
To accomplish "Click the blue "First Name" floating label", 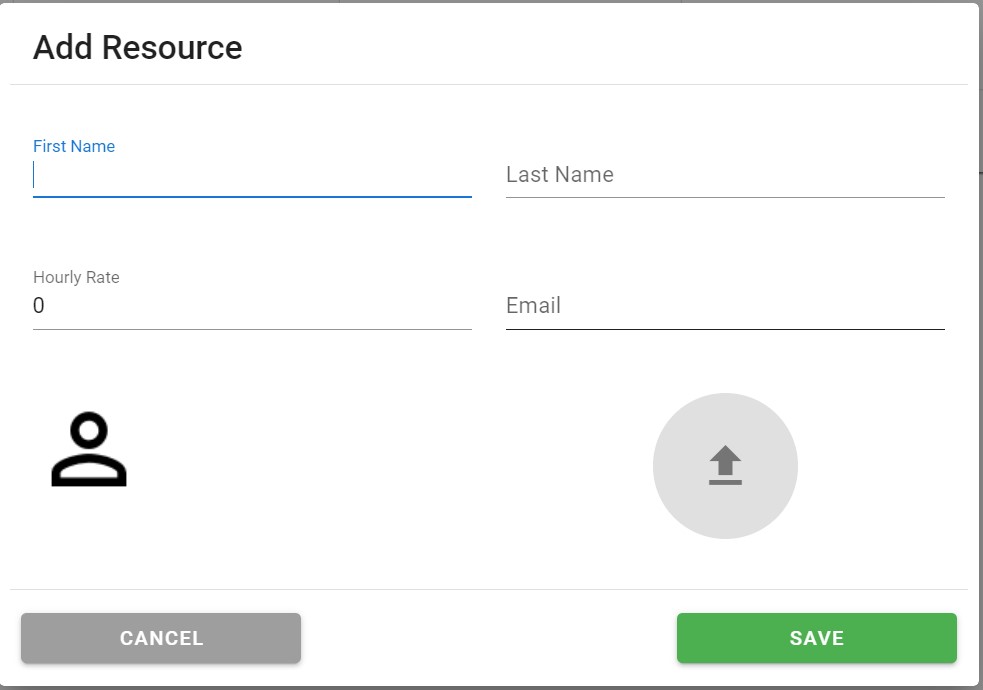I will click(x=74, y=146).
